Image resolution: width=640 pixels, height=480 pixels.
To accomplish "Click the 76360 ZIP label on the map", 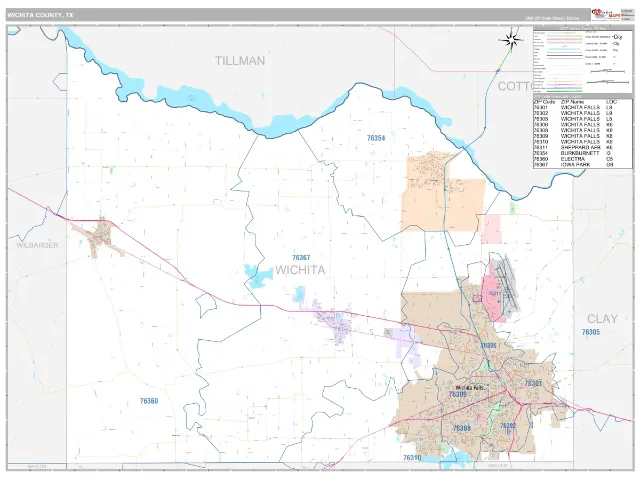I will point(149,401).
